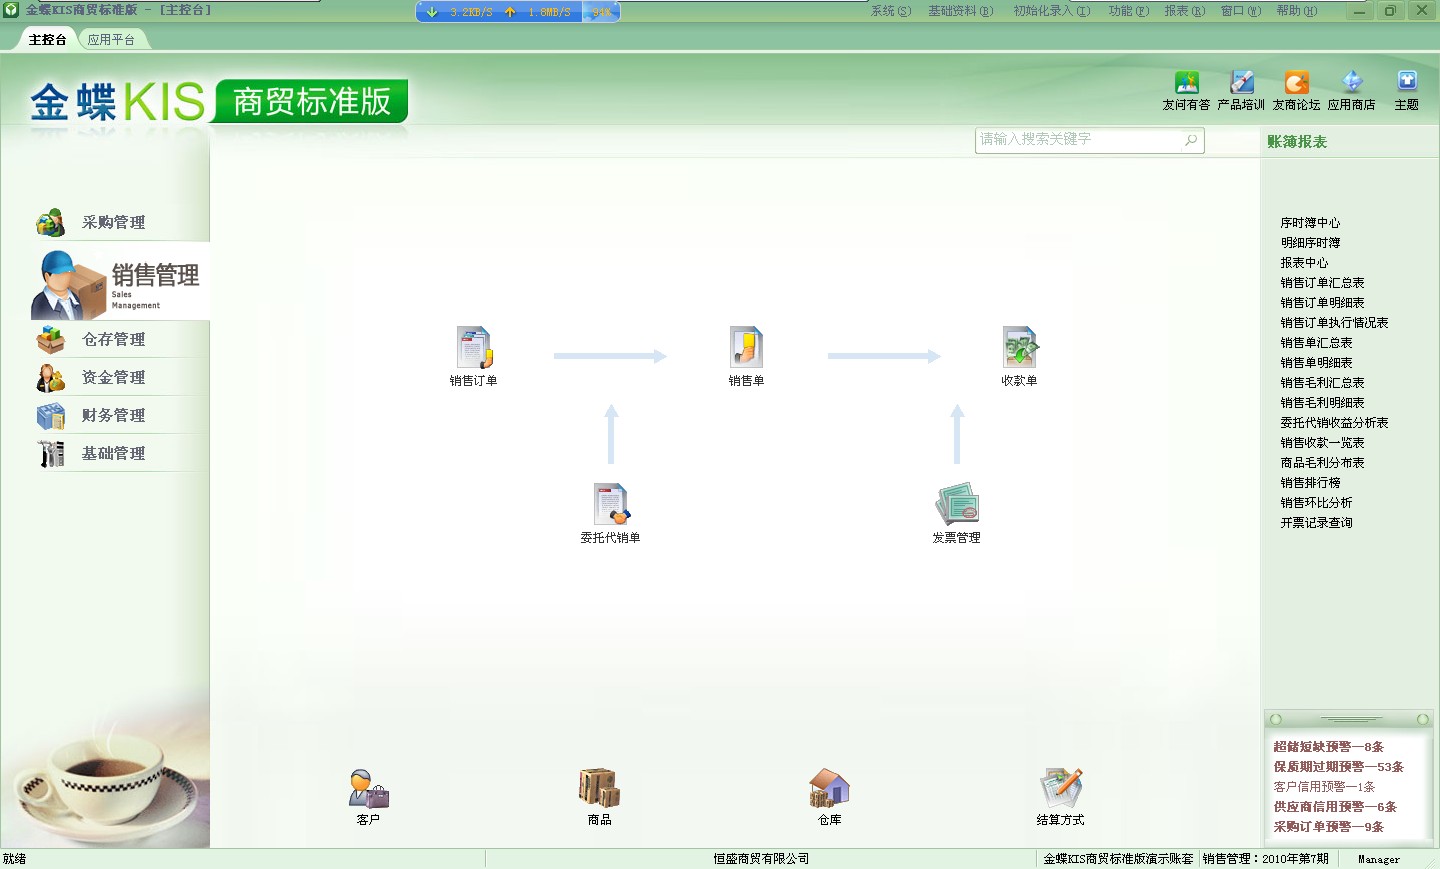
Task: View the 客户信用预警—1条 alert
Action: tap(1324, 787)
